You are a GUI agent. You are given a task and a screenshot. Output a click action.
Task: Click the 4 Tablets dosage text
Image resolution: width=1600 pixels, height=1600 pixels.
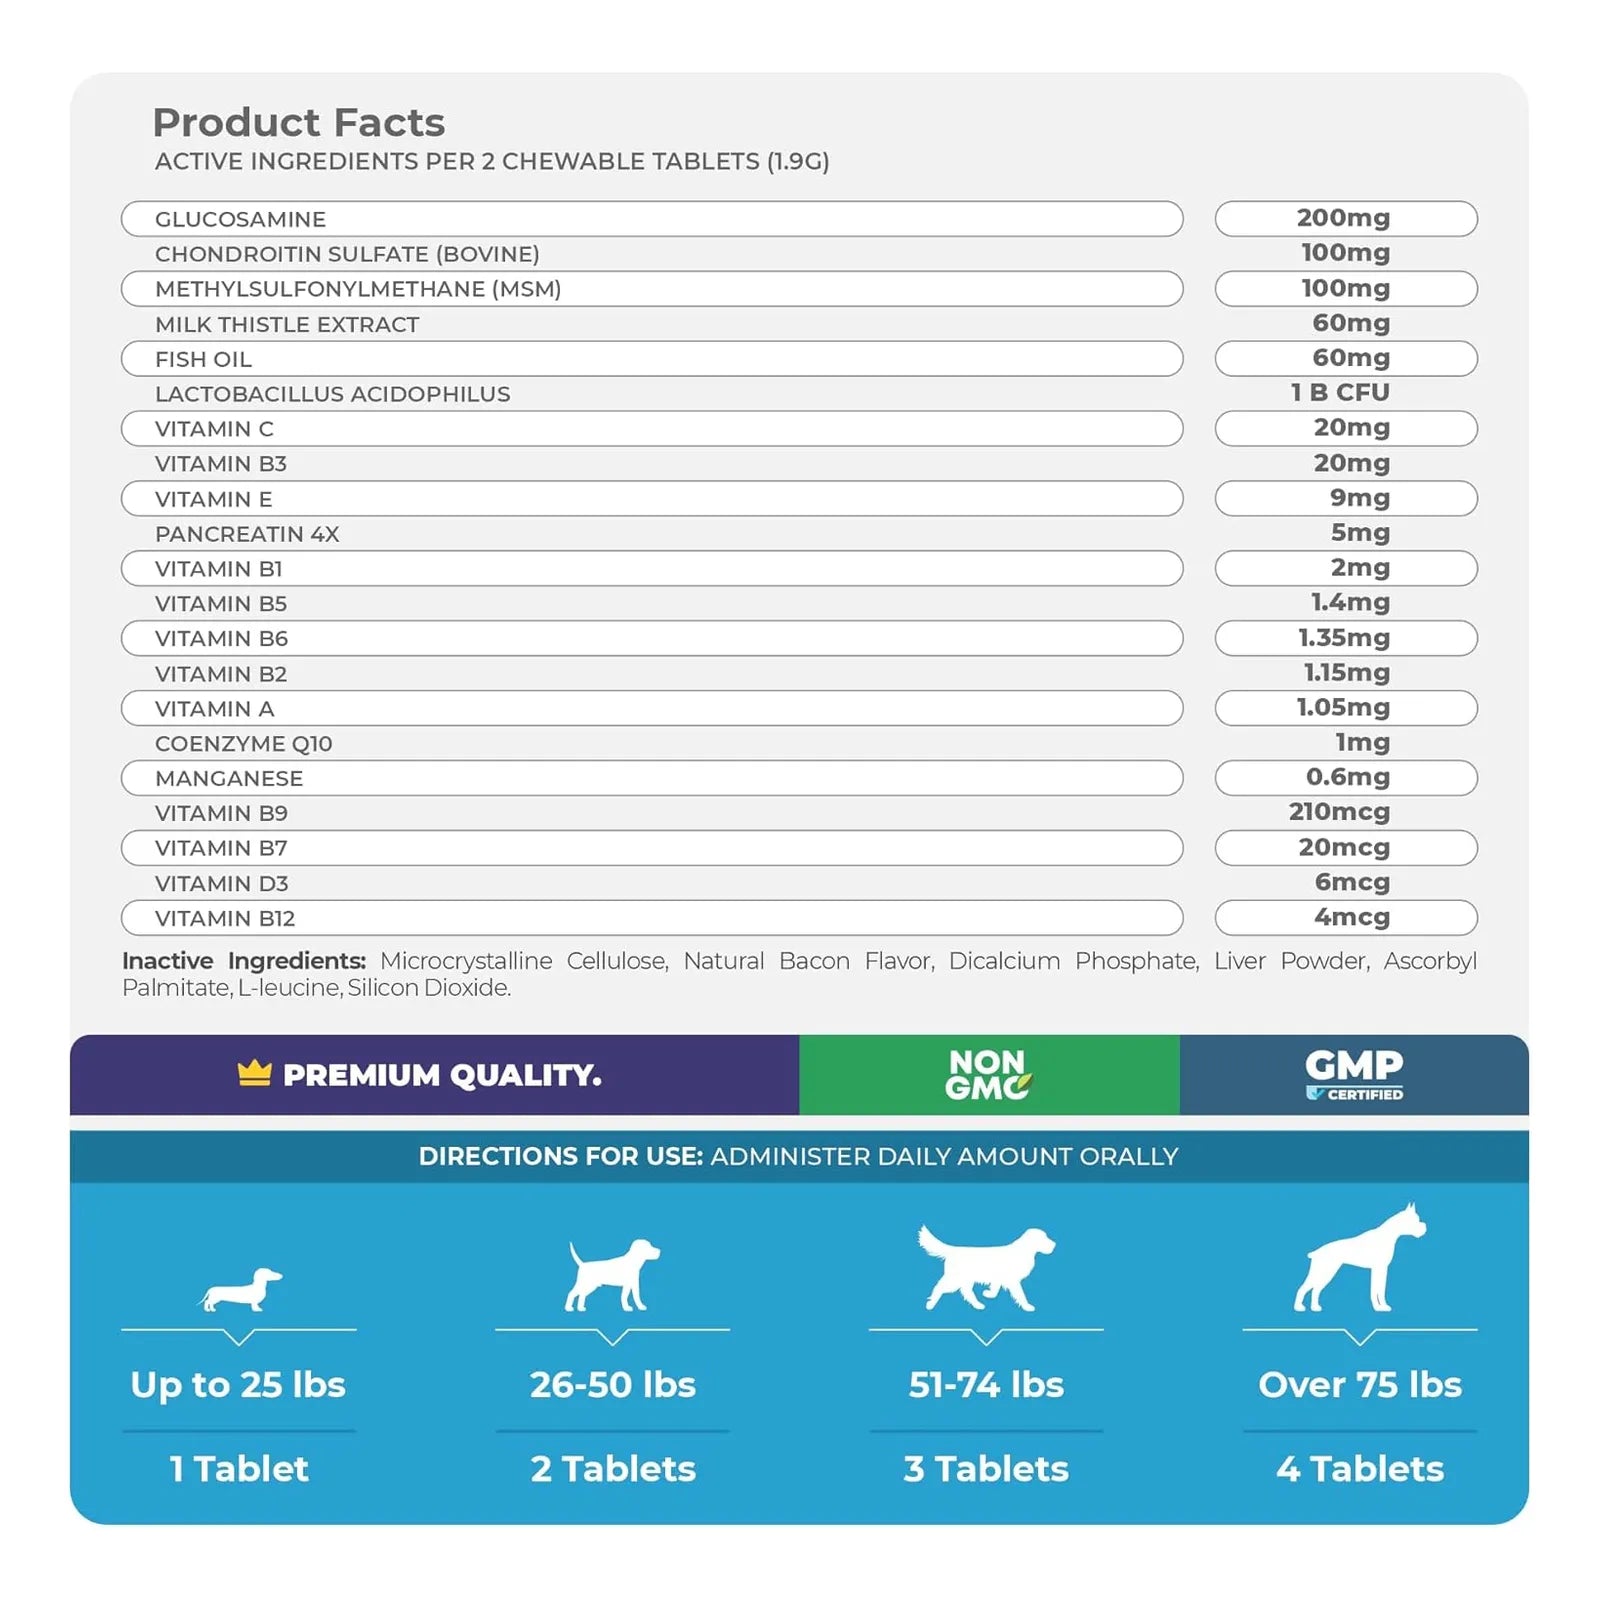1360,1469
